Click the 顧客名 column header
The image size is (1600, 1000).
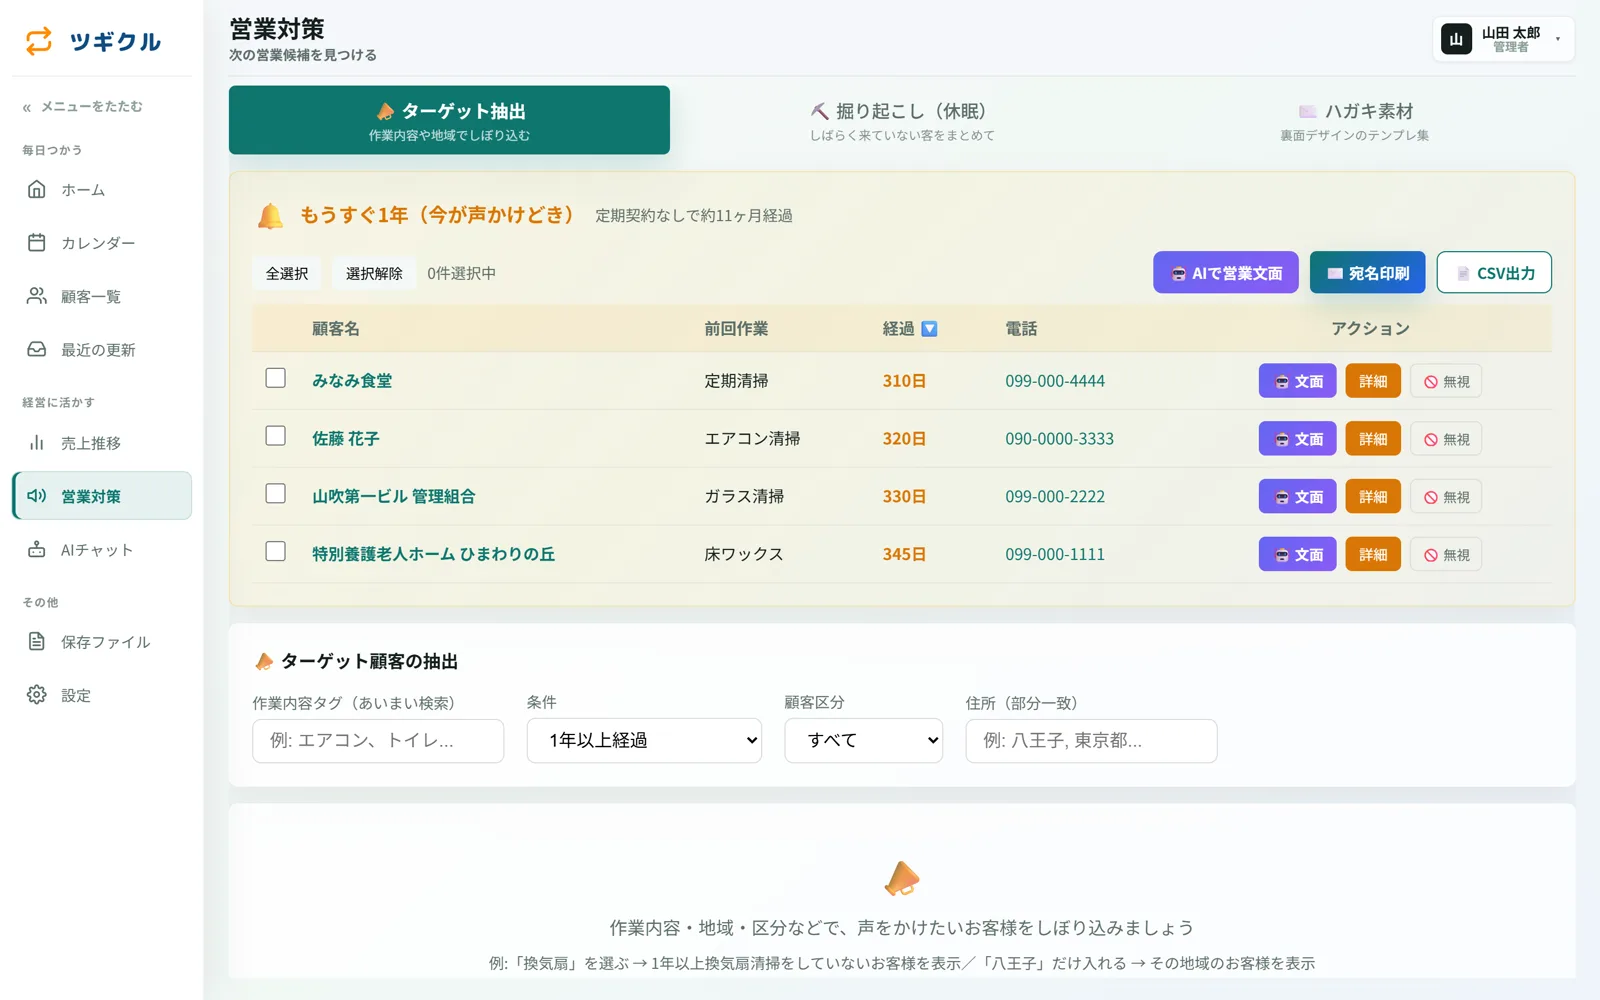pyautogui.click(x=336, y=329)
